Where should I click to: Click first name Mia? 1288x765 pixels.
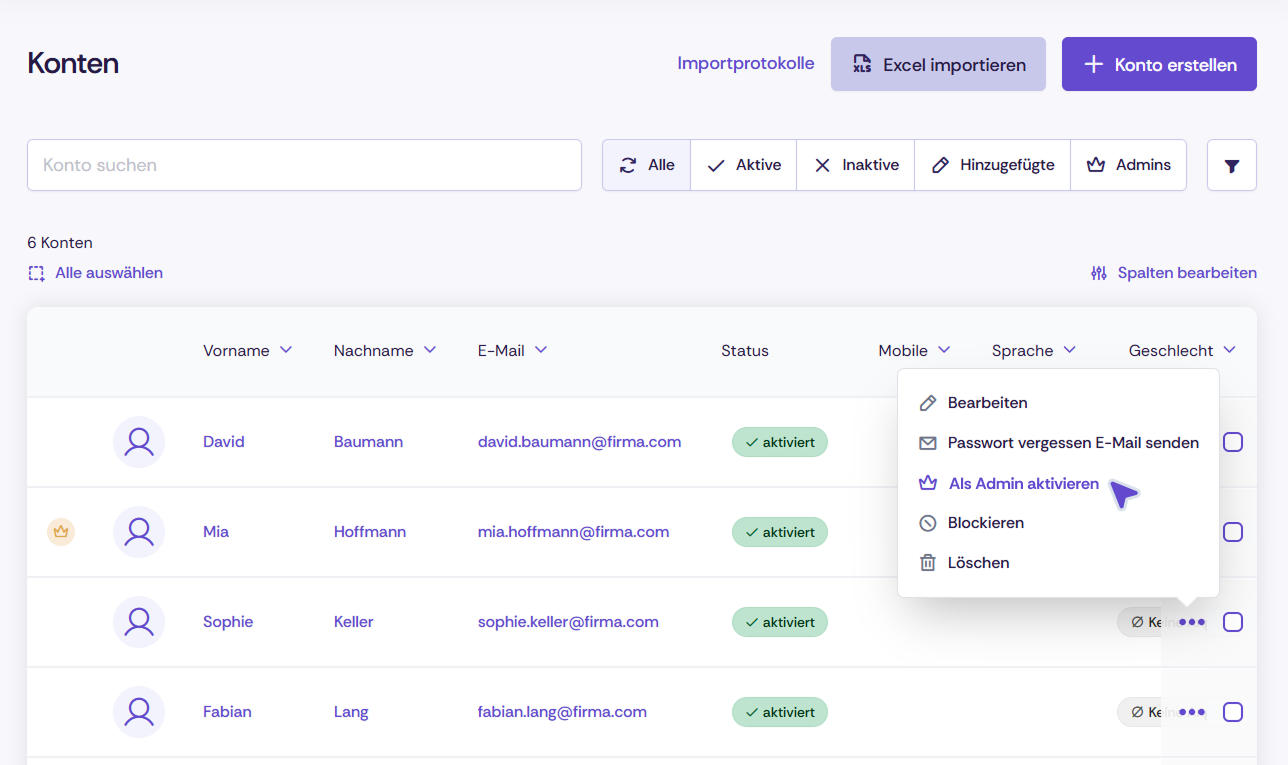click(216, 532)
